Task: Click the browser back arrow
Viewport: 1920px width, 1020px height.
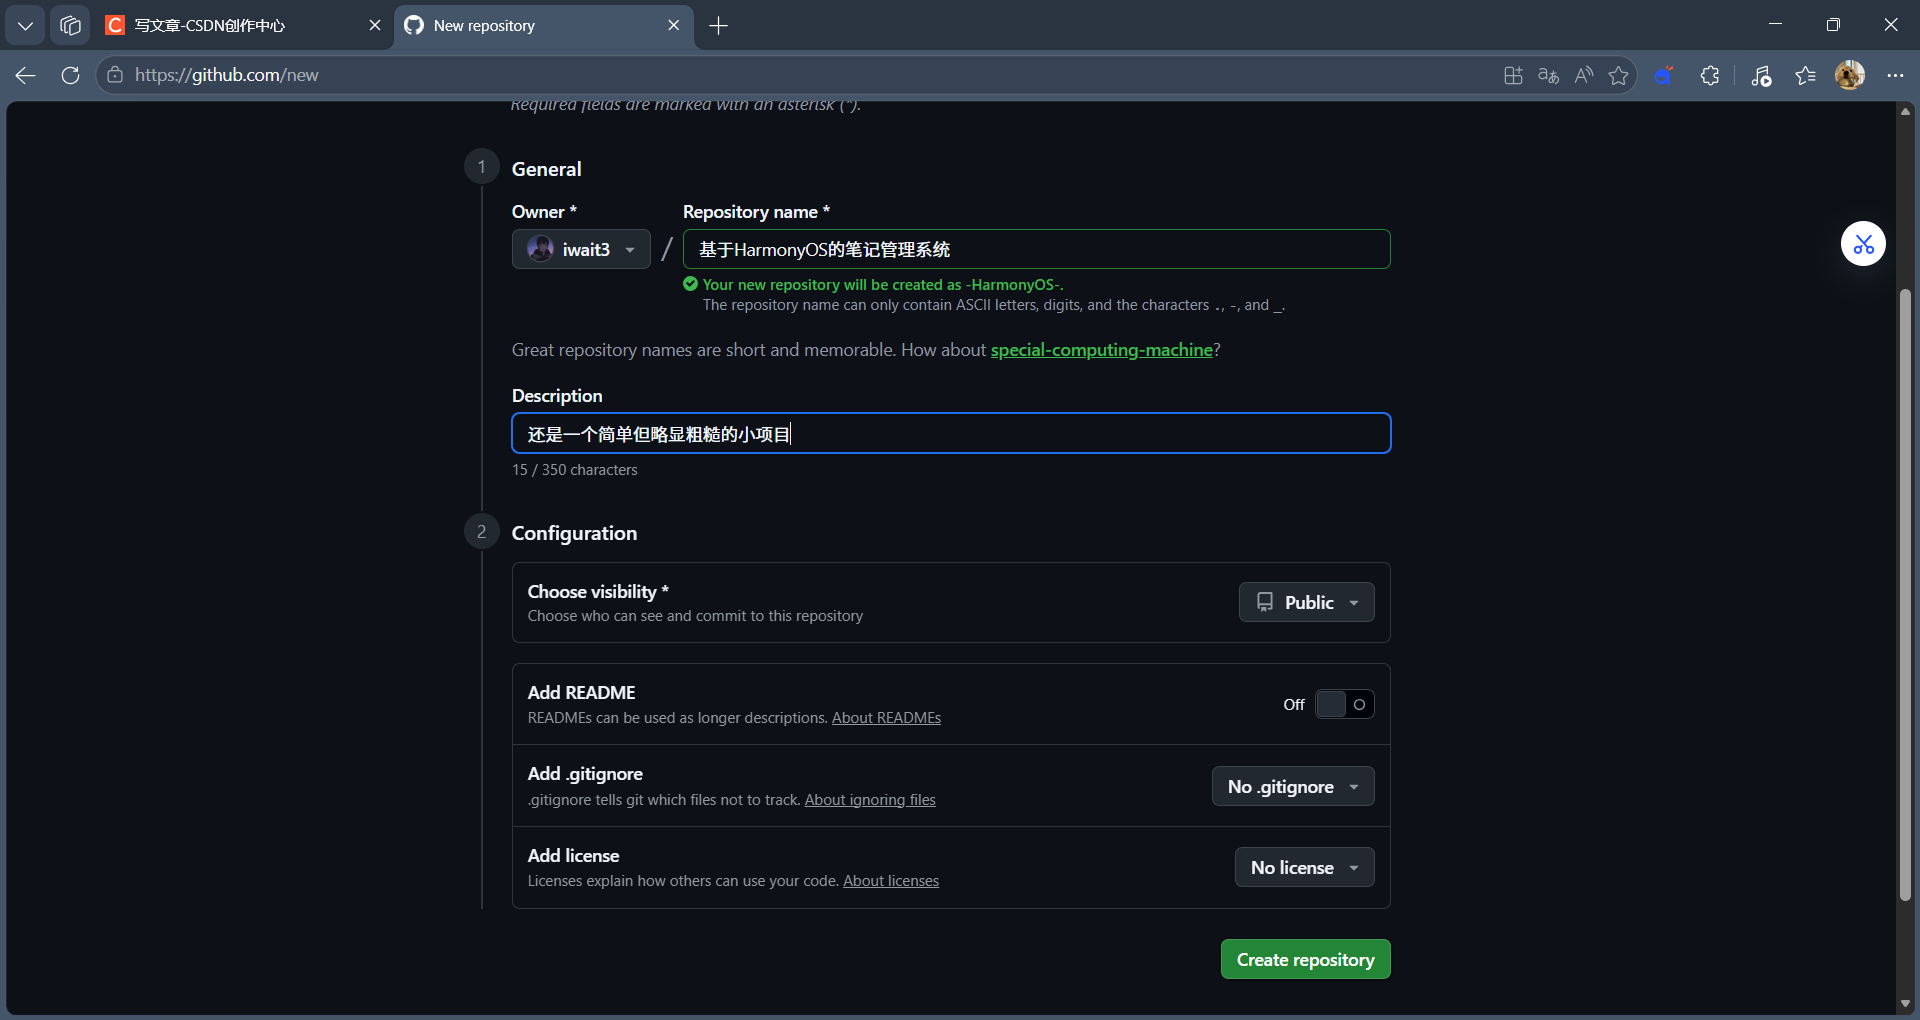Action: point(26,75)
